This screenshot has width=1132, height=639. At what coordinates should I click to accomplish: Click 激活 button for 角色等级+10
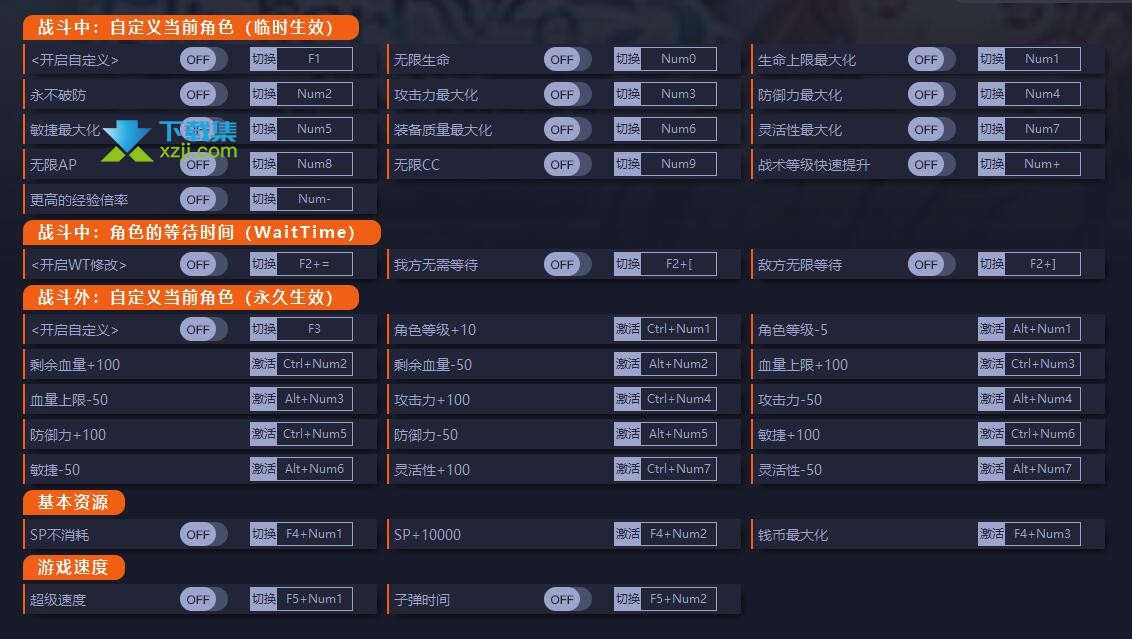pyautogui.click(x=627, y=329)
